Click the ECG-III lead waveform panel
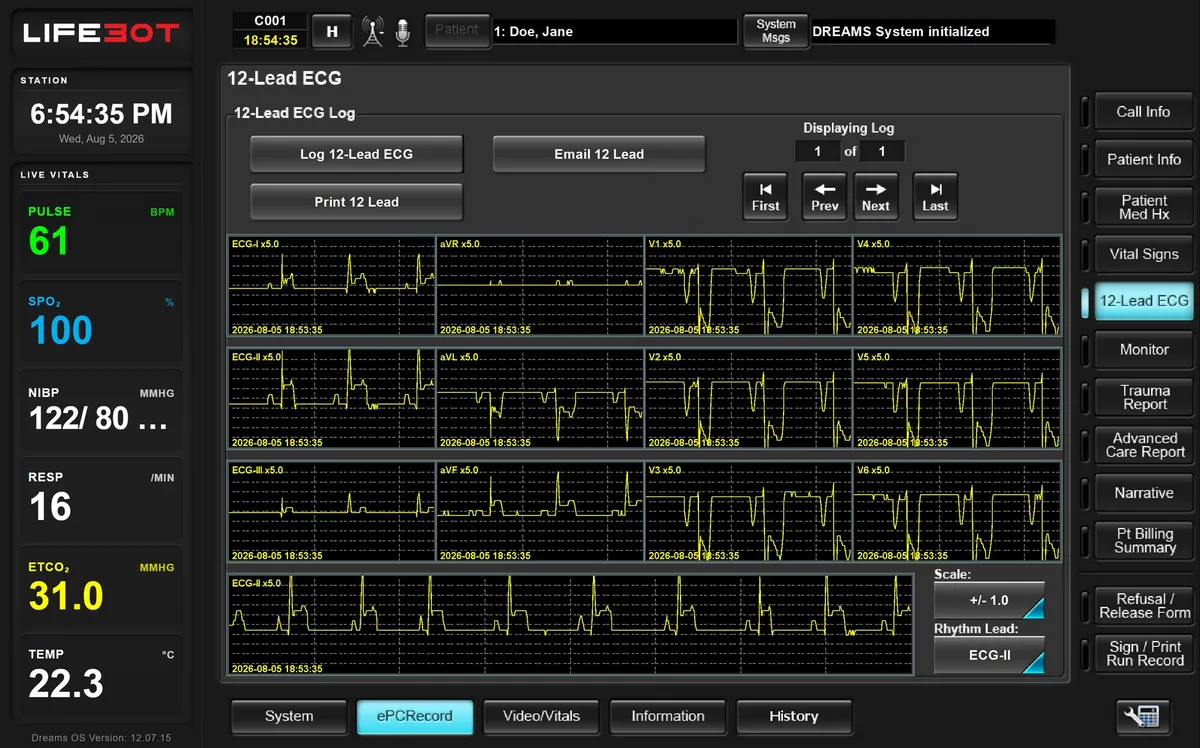1200x748 pixels. 332,511
